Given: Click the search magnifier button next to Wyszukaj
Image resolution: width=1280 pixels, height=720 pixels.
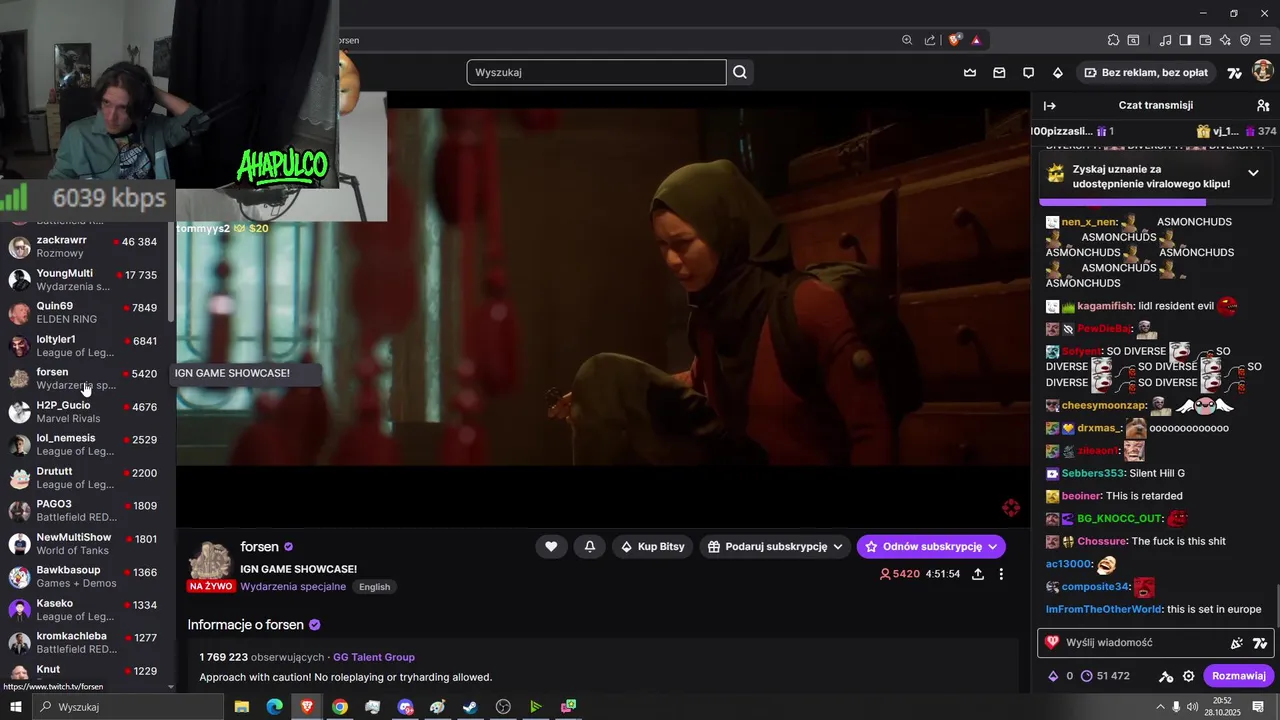Looking at the screenshot, I should pyautogui.click(x=740, y=72).
